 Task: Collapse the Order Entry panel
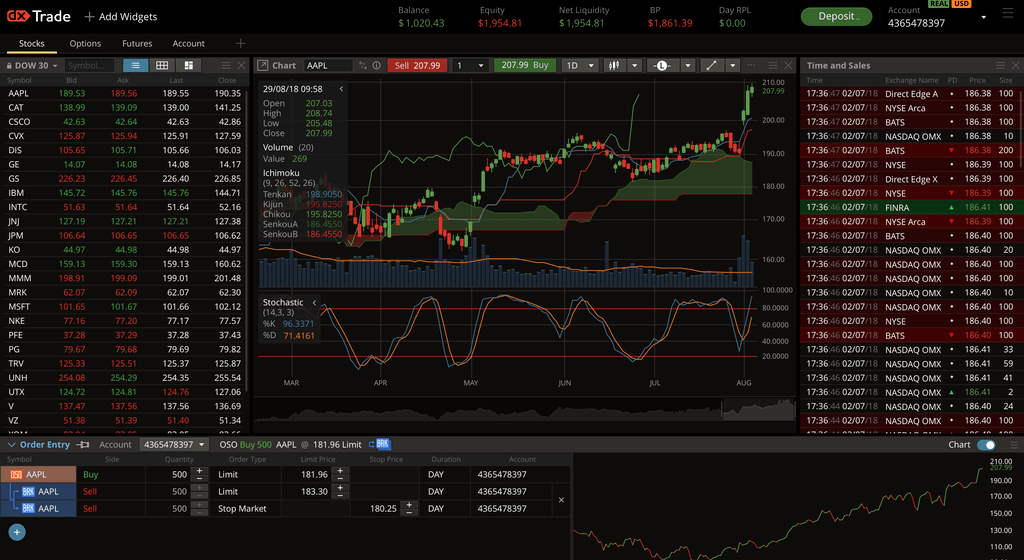point(11,444)
